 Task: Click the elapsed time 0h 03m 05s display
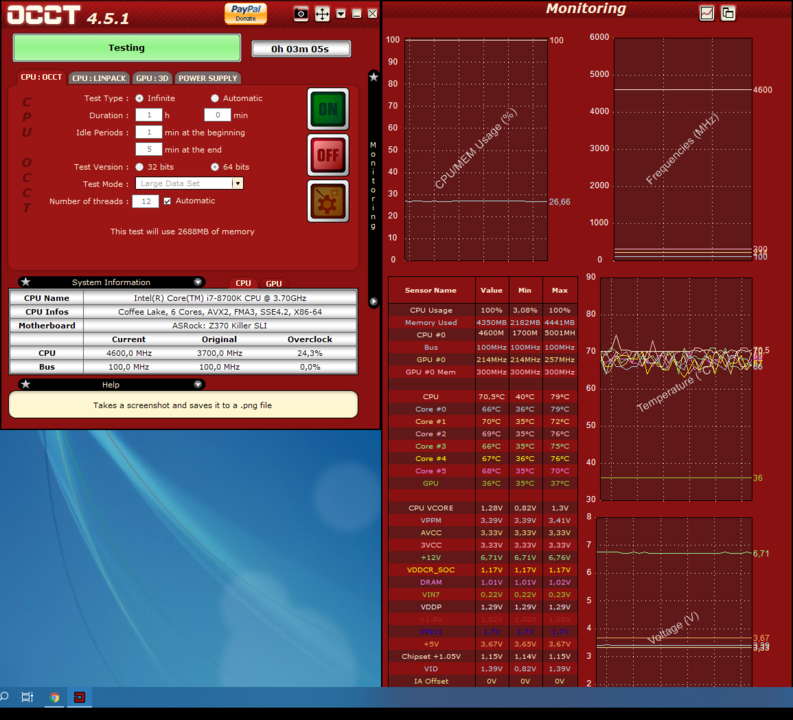click(301, 49)
